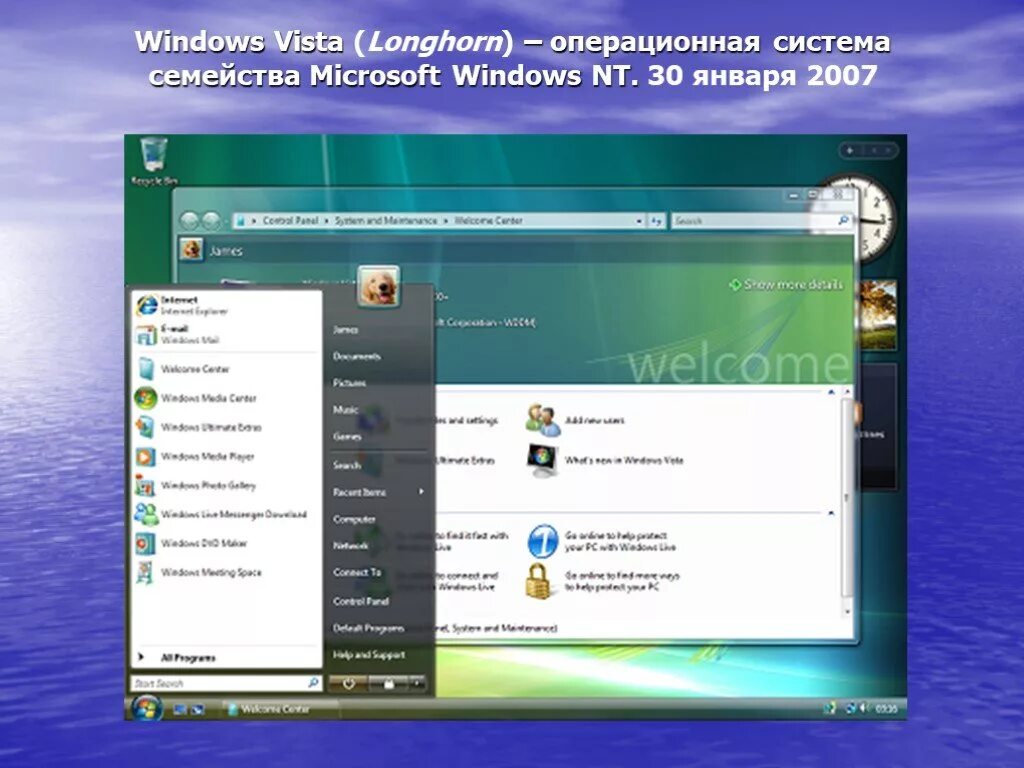Click the back arrow in Welcome Center window
The width and height of the screenshot is (1024, 768).
point(189,221)
